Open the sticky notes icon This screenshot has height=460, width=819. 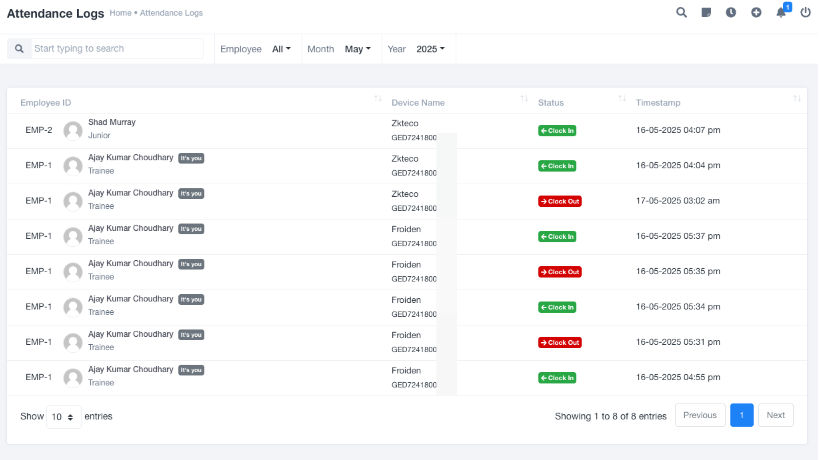point(706,13)
